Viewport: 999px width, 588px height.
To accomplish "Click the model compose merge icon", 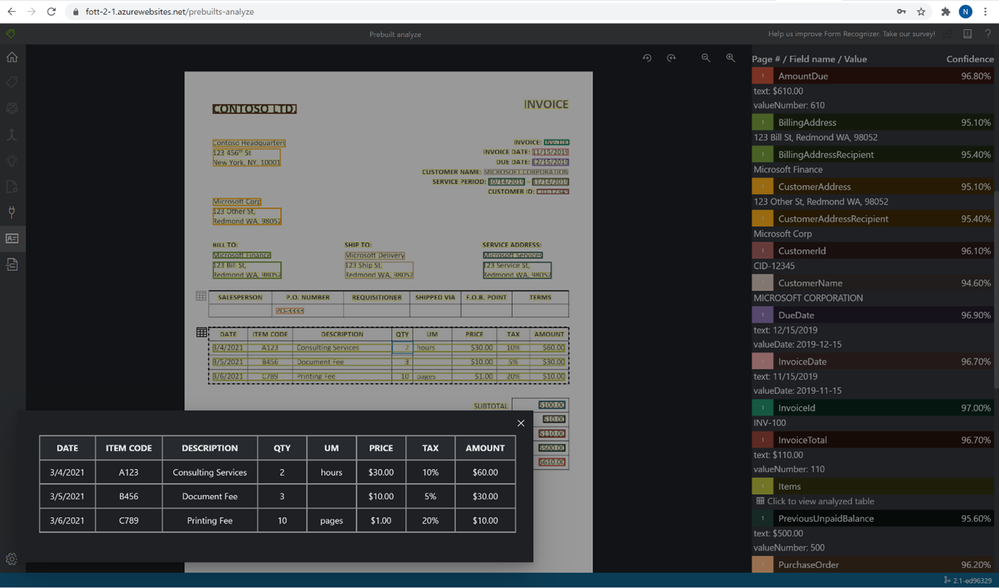I will [11, 134].
